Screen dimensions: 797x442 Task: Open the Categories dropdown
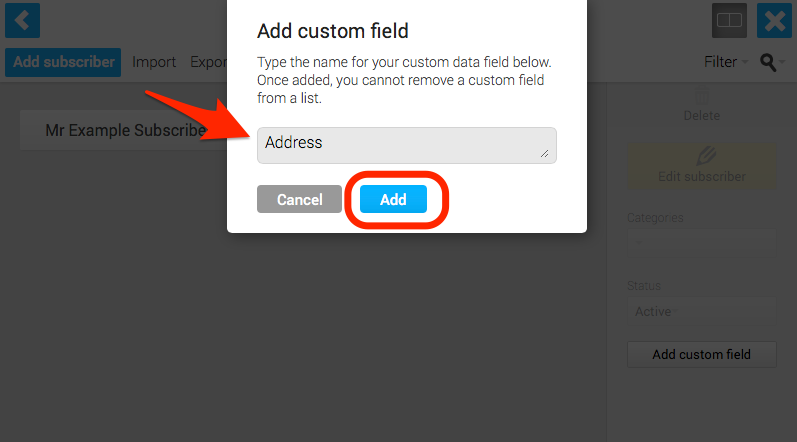pyautogui.click(x=701, y=243)
